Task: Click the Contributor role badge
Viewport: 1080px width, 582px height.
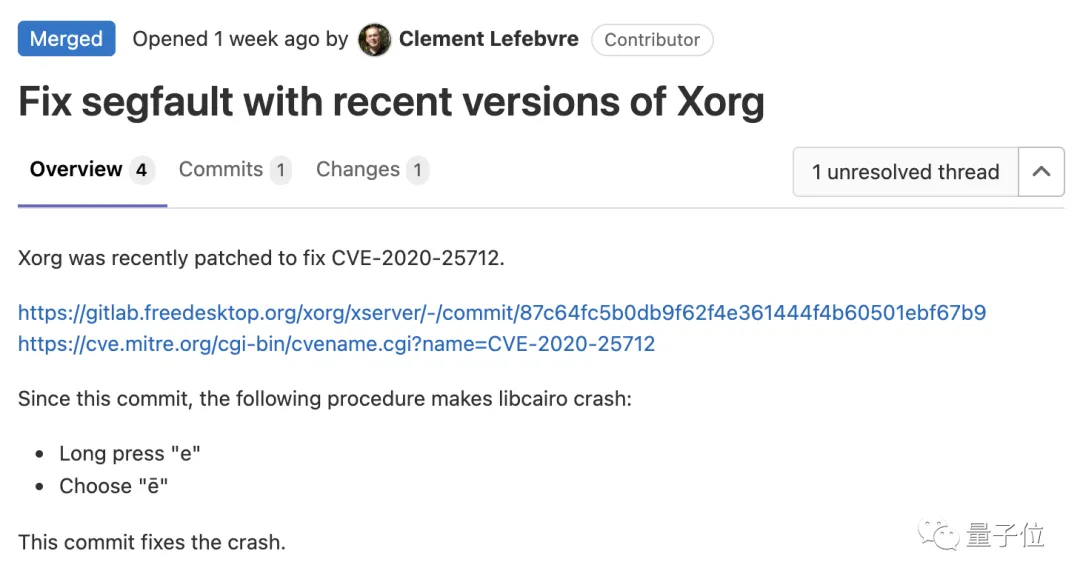Action: (652, 40)
